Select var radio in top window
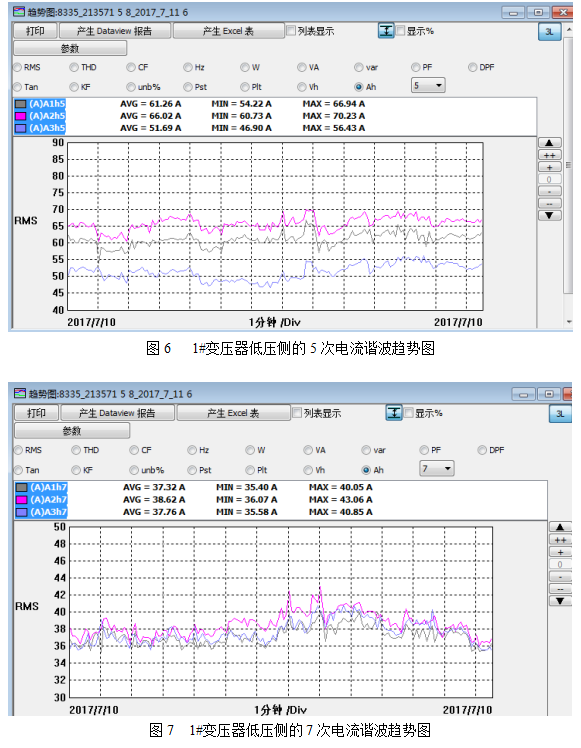The image size is (581, 748). (359, 67)
